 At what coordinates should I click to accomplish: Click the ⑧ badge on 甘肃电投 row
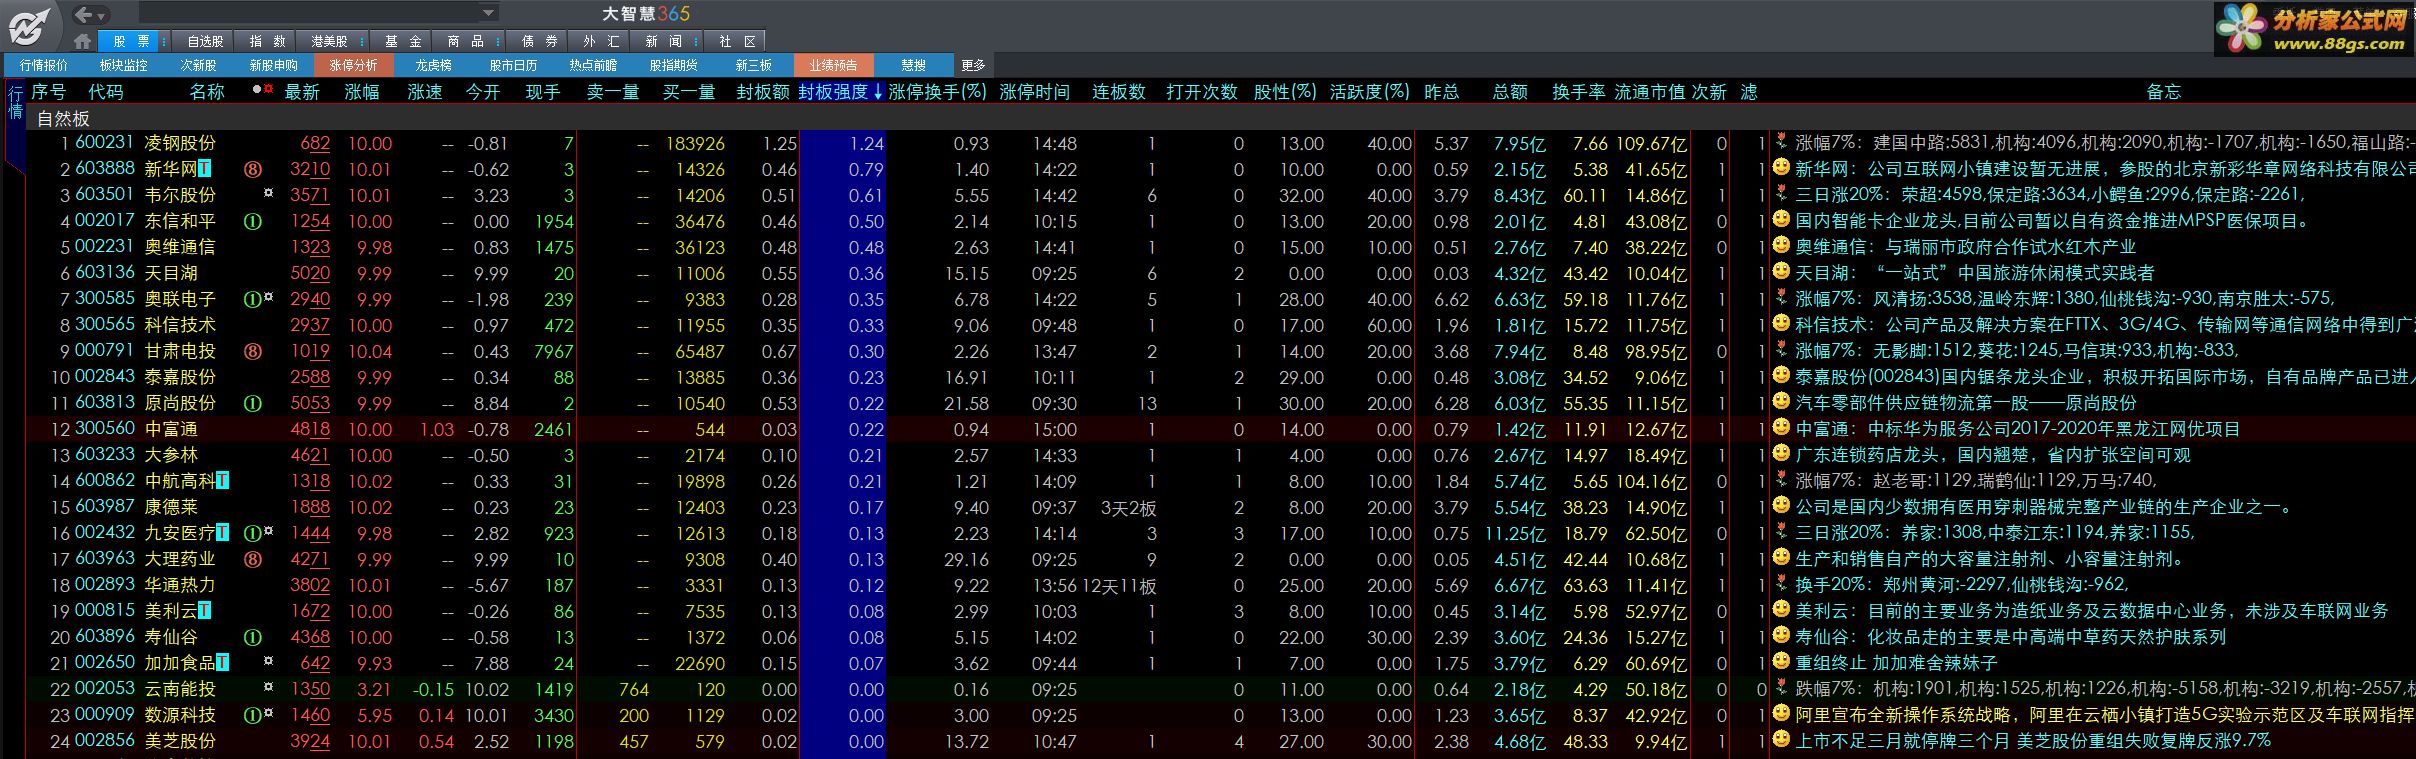253,352
